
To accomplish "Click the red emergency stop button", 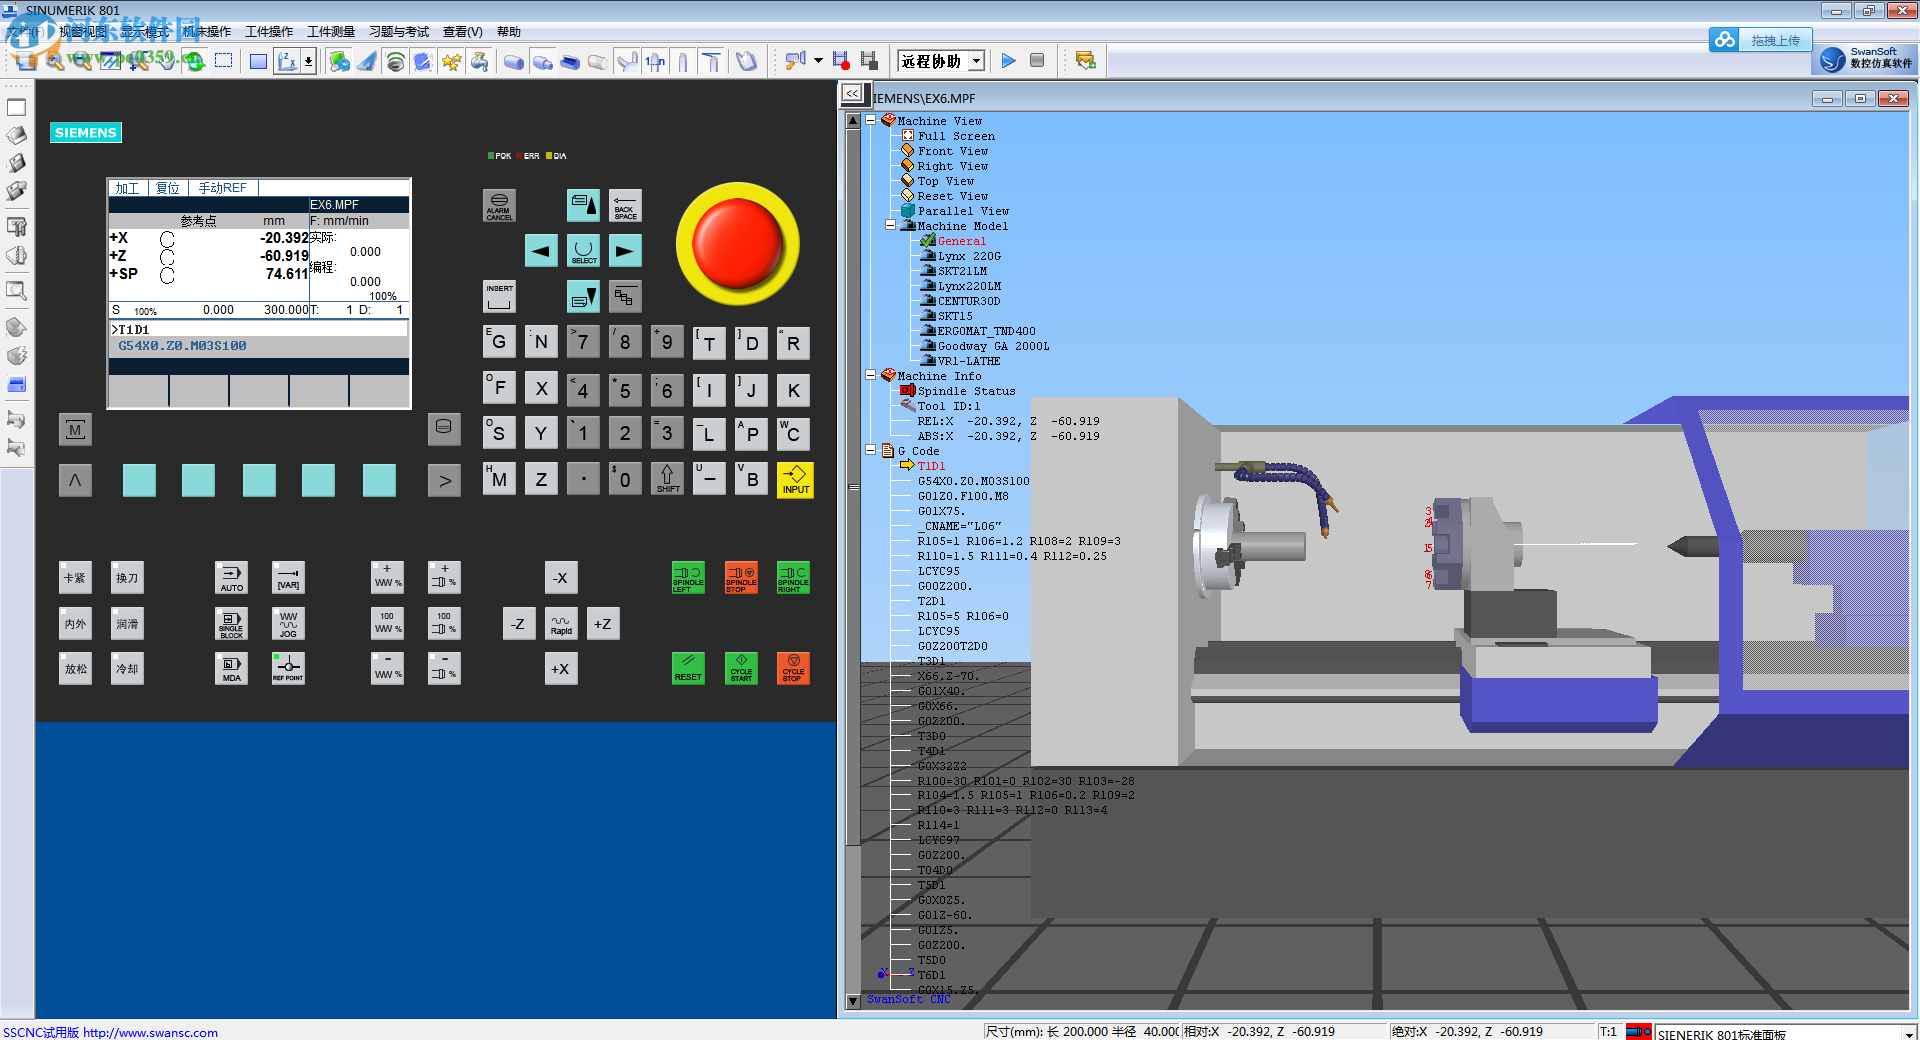I will click(x=738, y=243).
